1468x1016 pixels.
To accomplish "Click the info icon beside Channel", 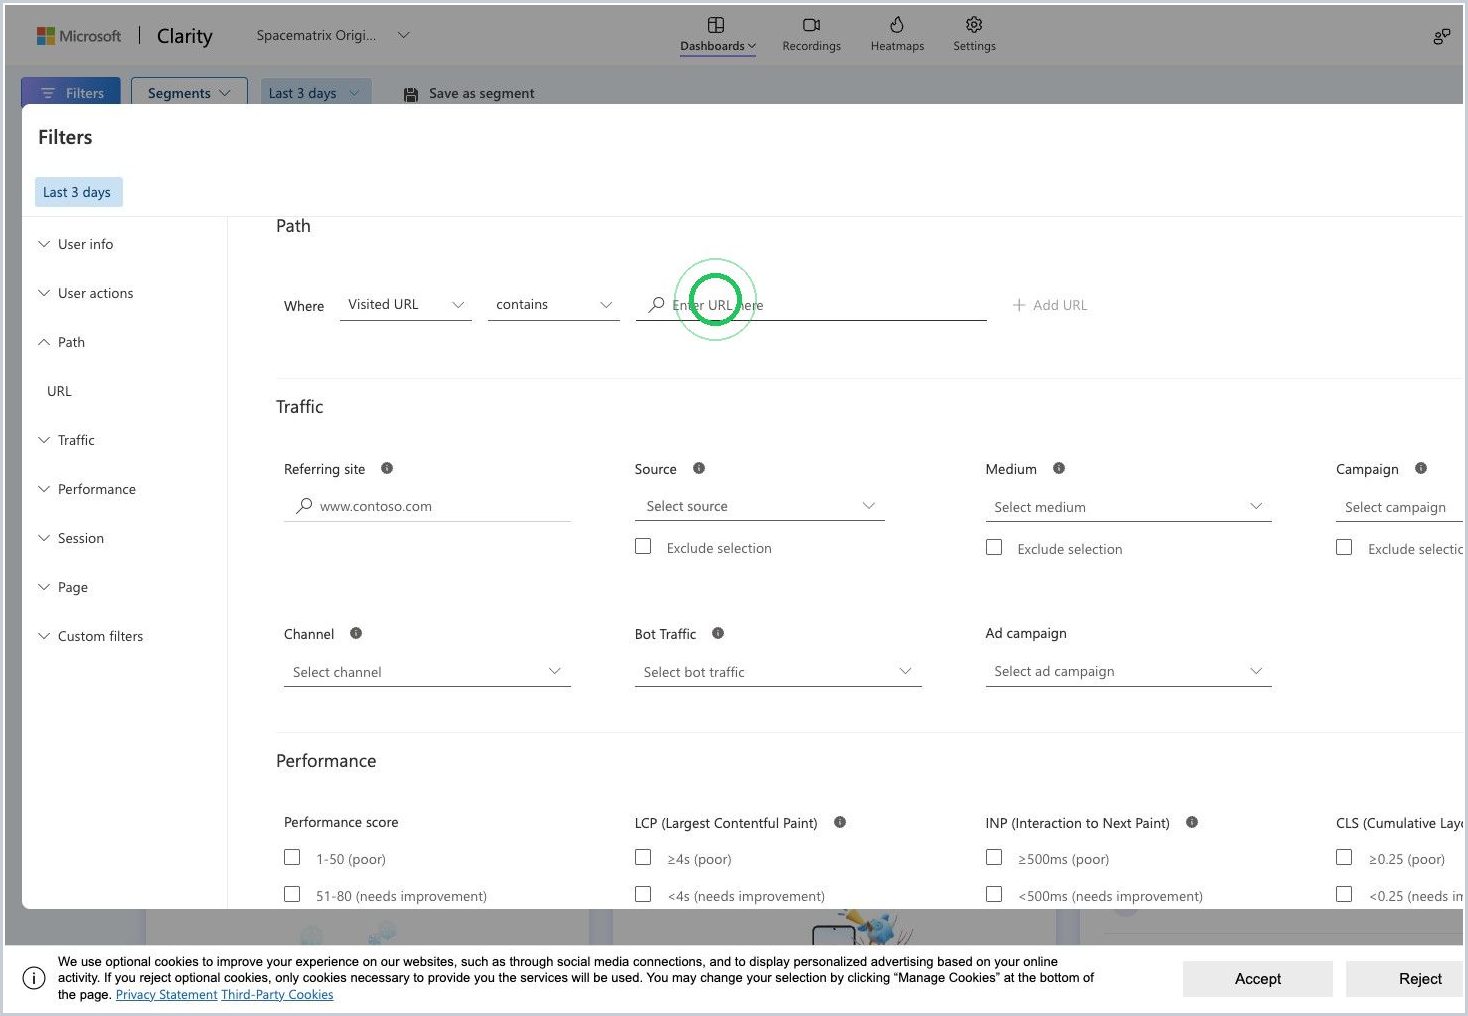I will click(356, 633).
